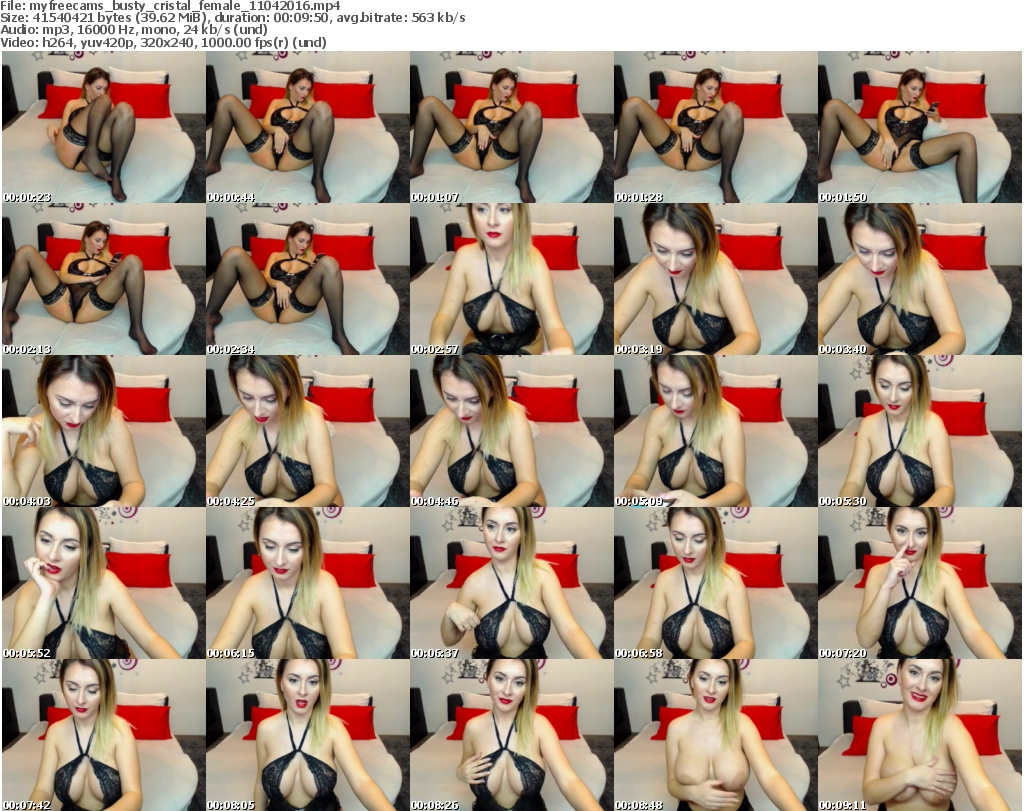Click the thumbnail timestamped 00:00:23
The image size is (1024, 811).
pyautogui.click(x=103, y=128)
